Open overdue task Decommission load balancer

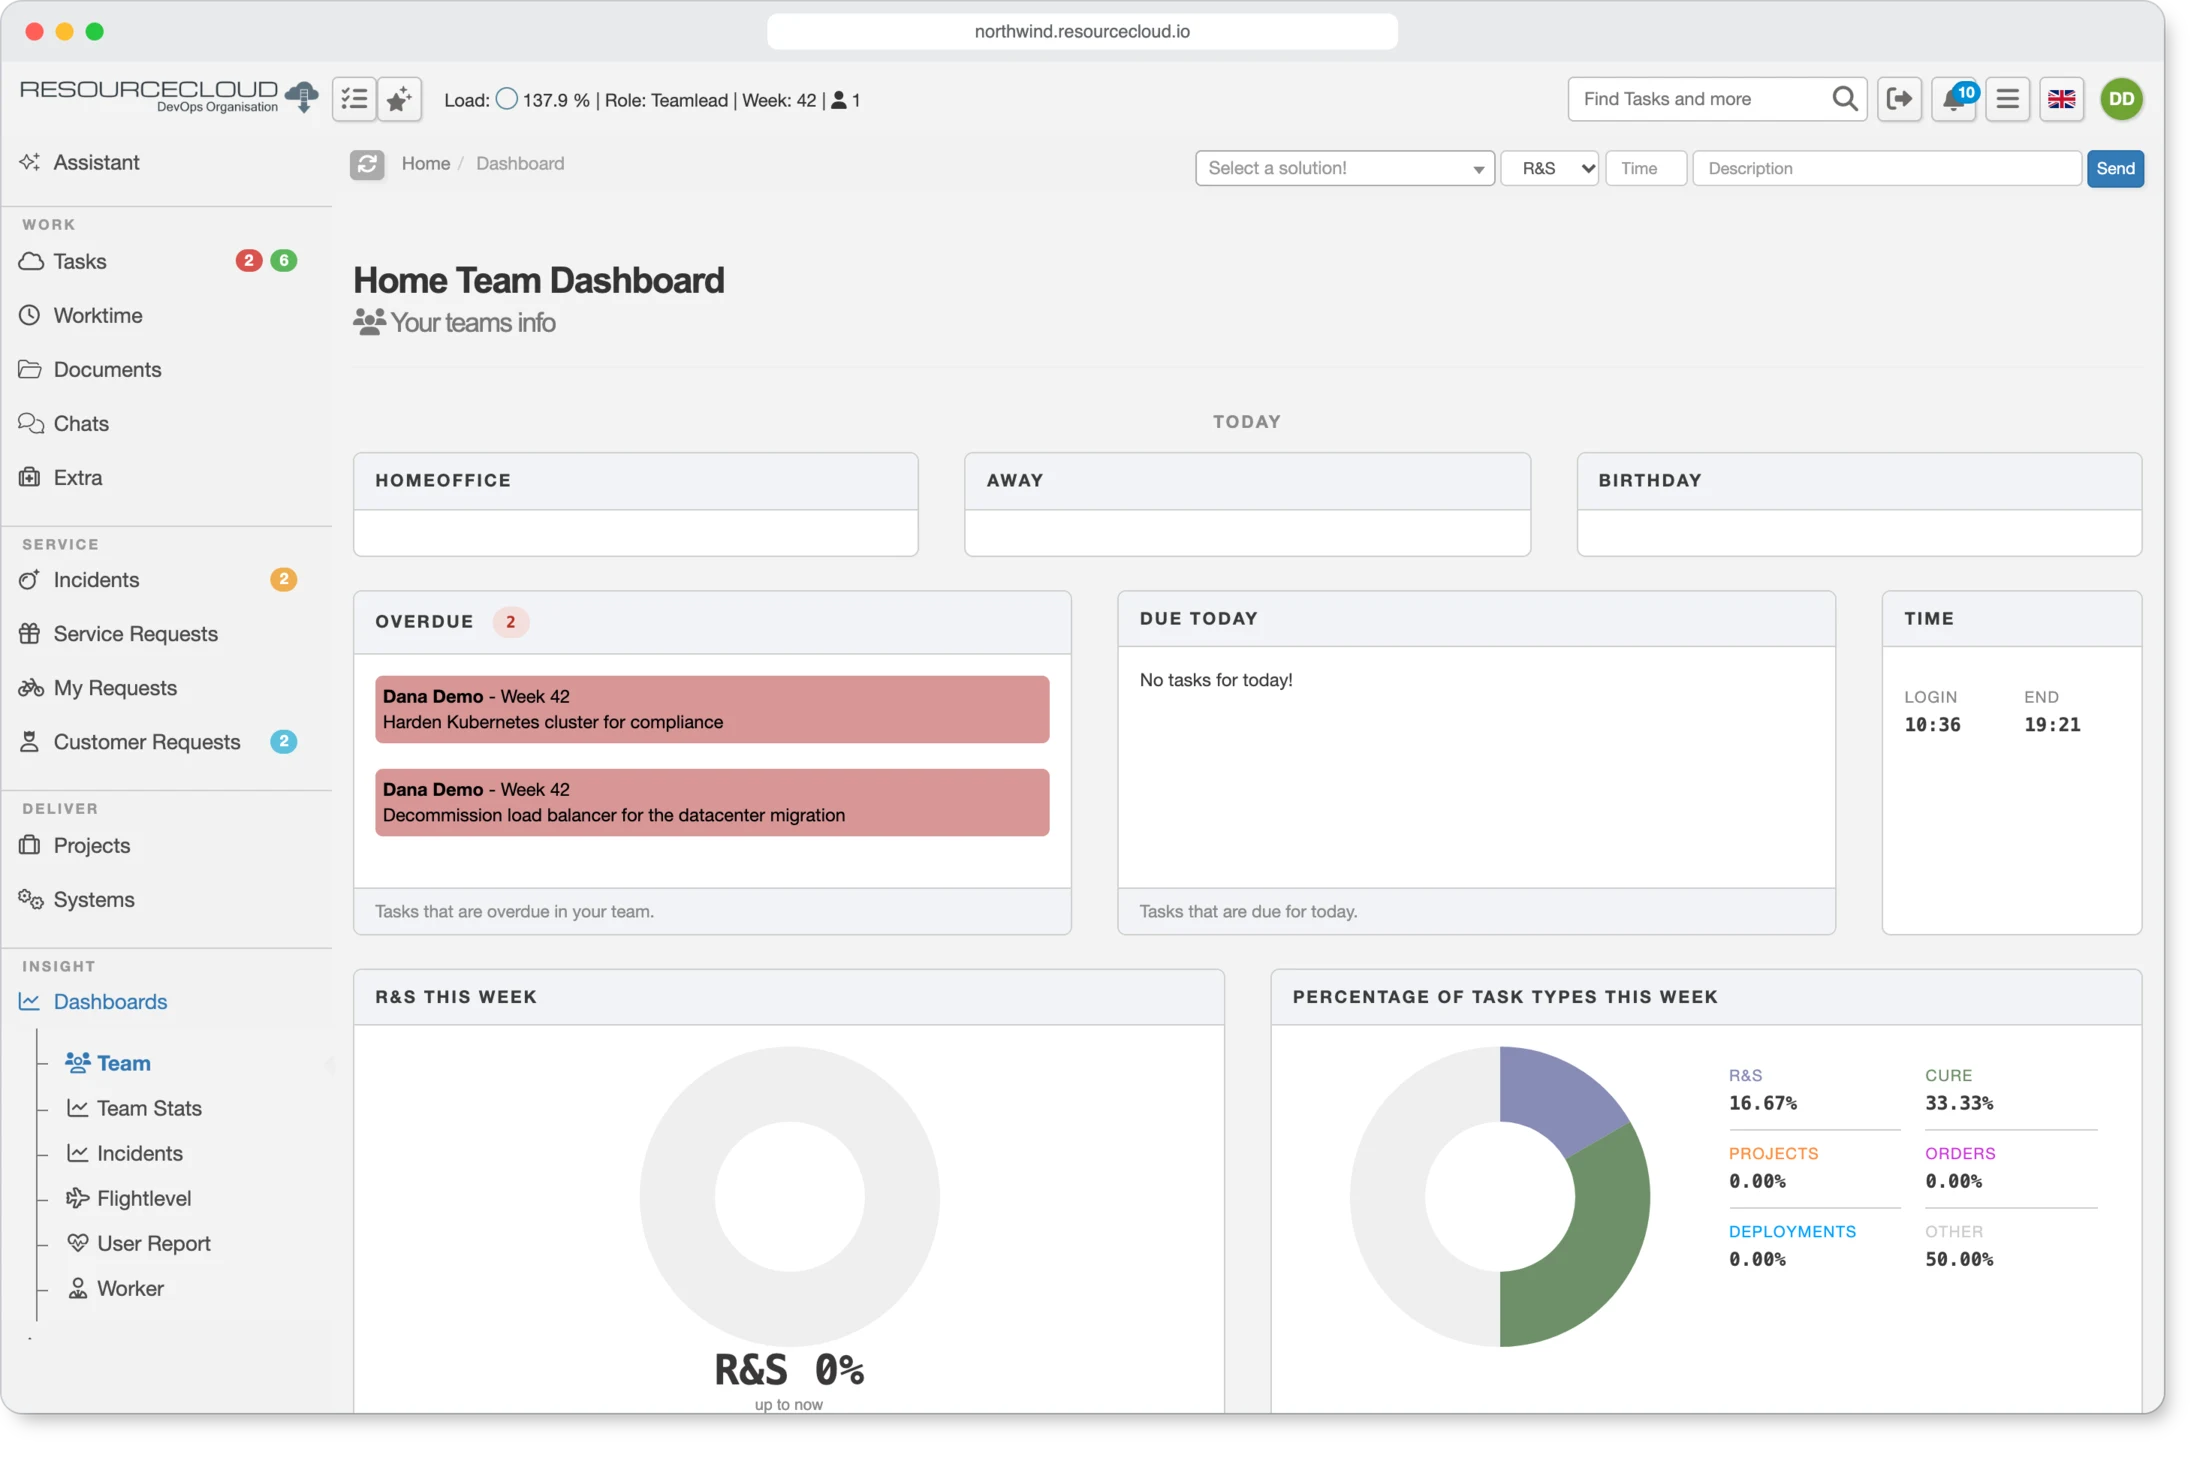712,802
